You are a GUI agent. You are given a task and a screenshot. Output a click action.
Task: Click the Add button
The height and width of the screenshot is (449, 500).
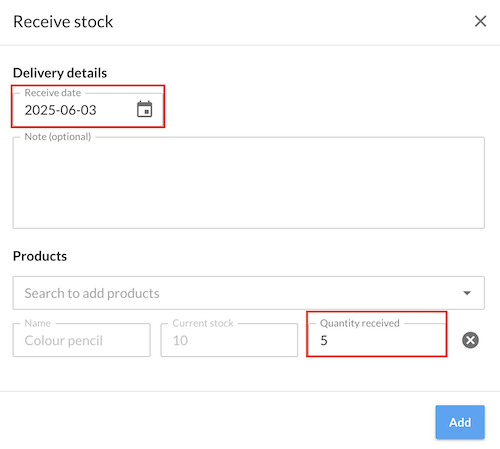[x=460, y=422]
